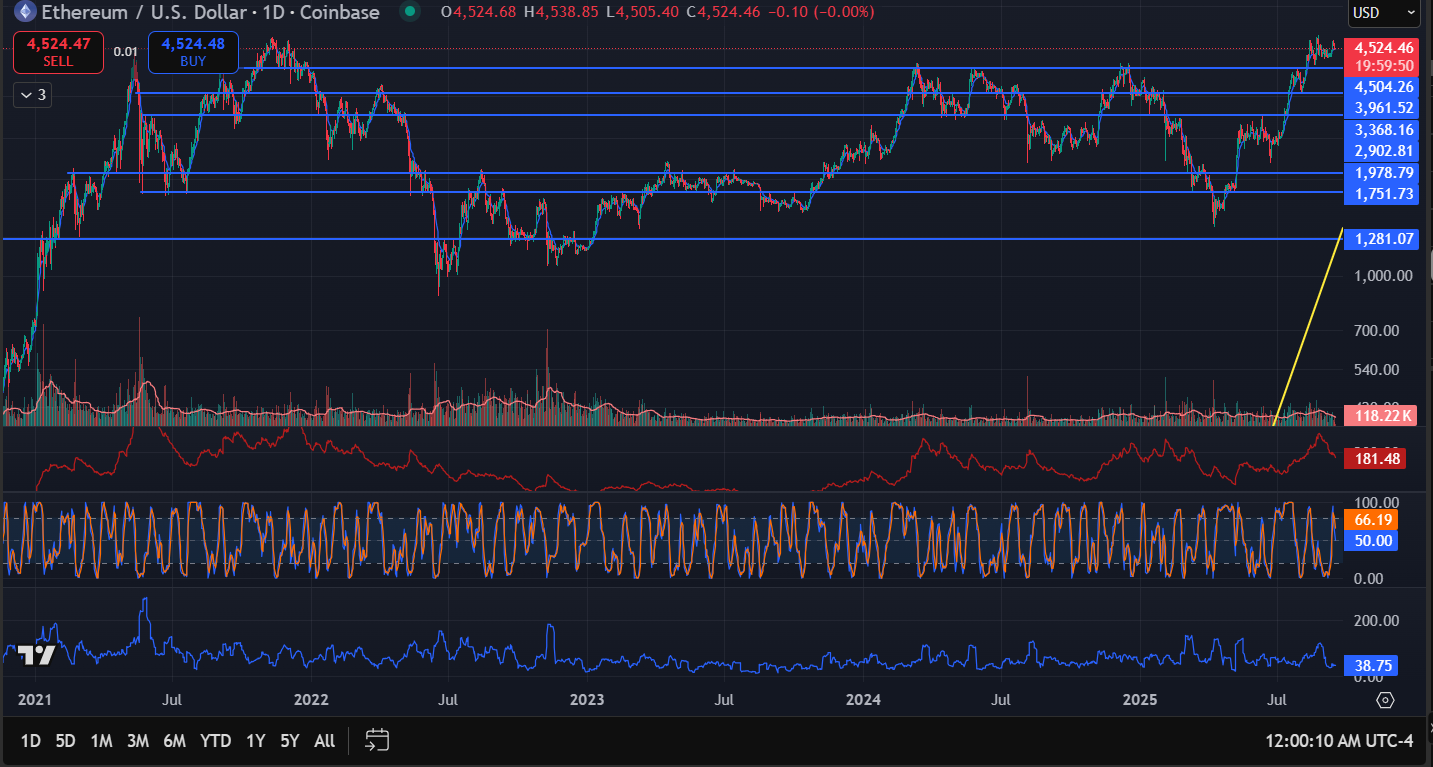Switch to the 1D time range

pyautogui.click(x=31, y=741)
